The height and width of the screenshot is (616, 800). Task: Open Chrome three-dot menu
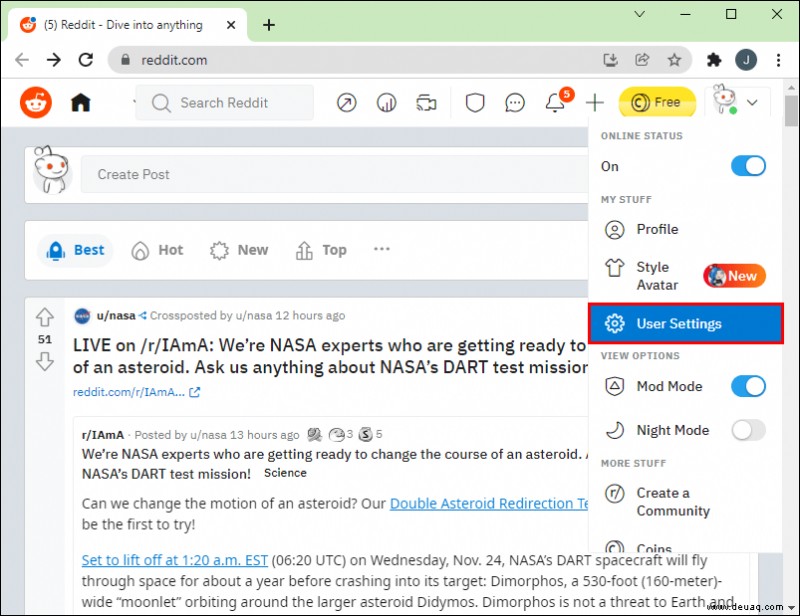tap(778, 60)
